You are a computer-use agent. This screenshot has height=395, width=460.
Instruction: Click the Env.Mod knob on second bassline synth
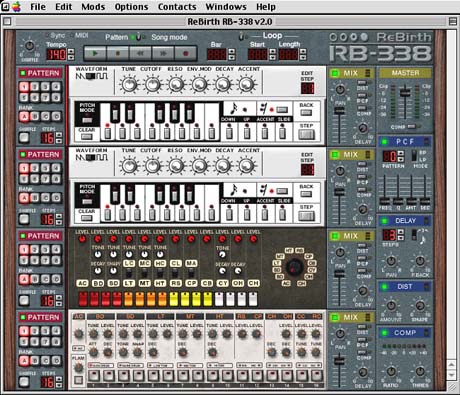[x=199, y=166]
